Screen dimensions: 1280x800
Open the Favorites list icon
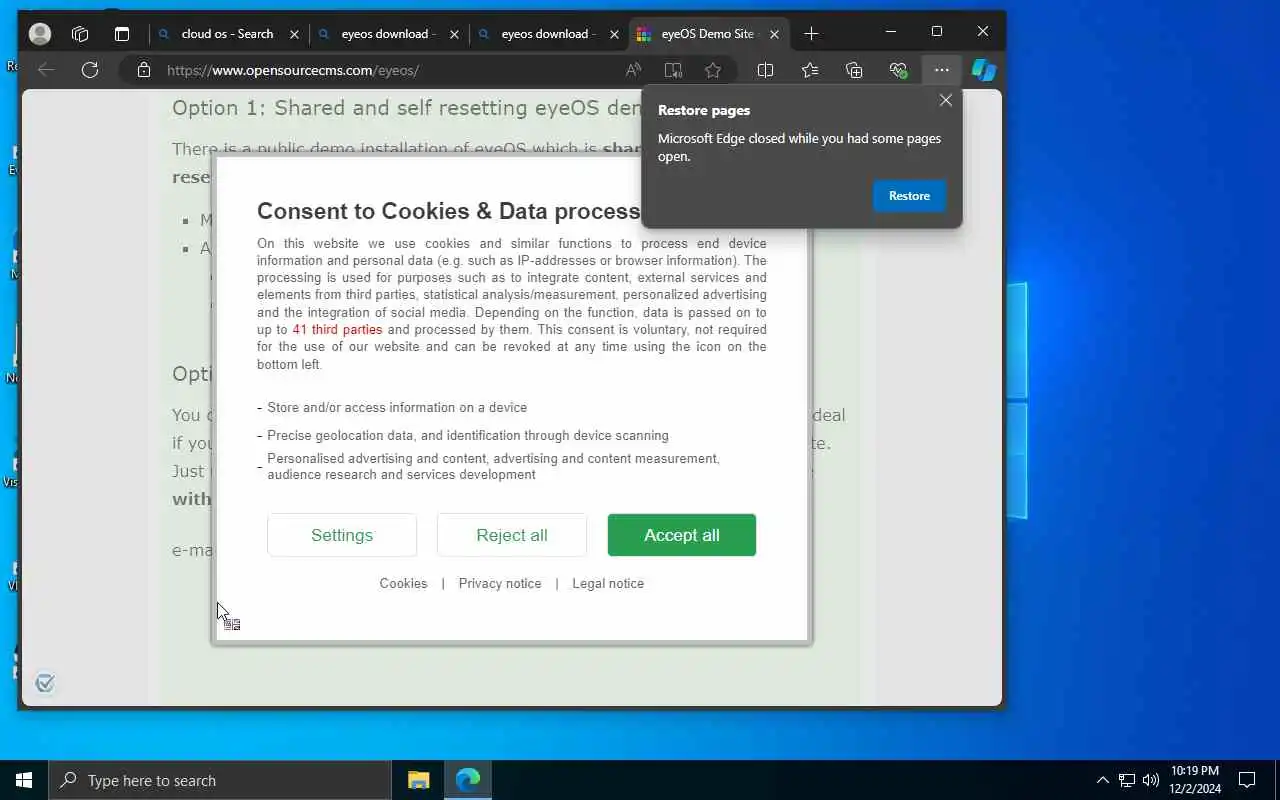coord(810,70)
